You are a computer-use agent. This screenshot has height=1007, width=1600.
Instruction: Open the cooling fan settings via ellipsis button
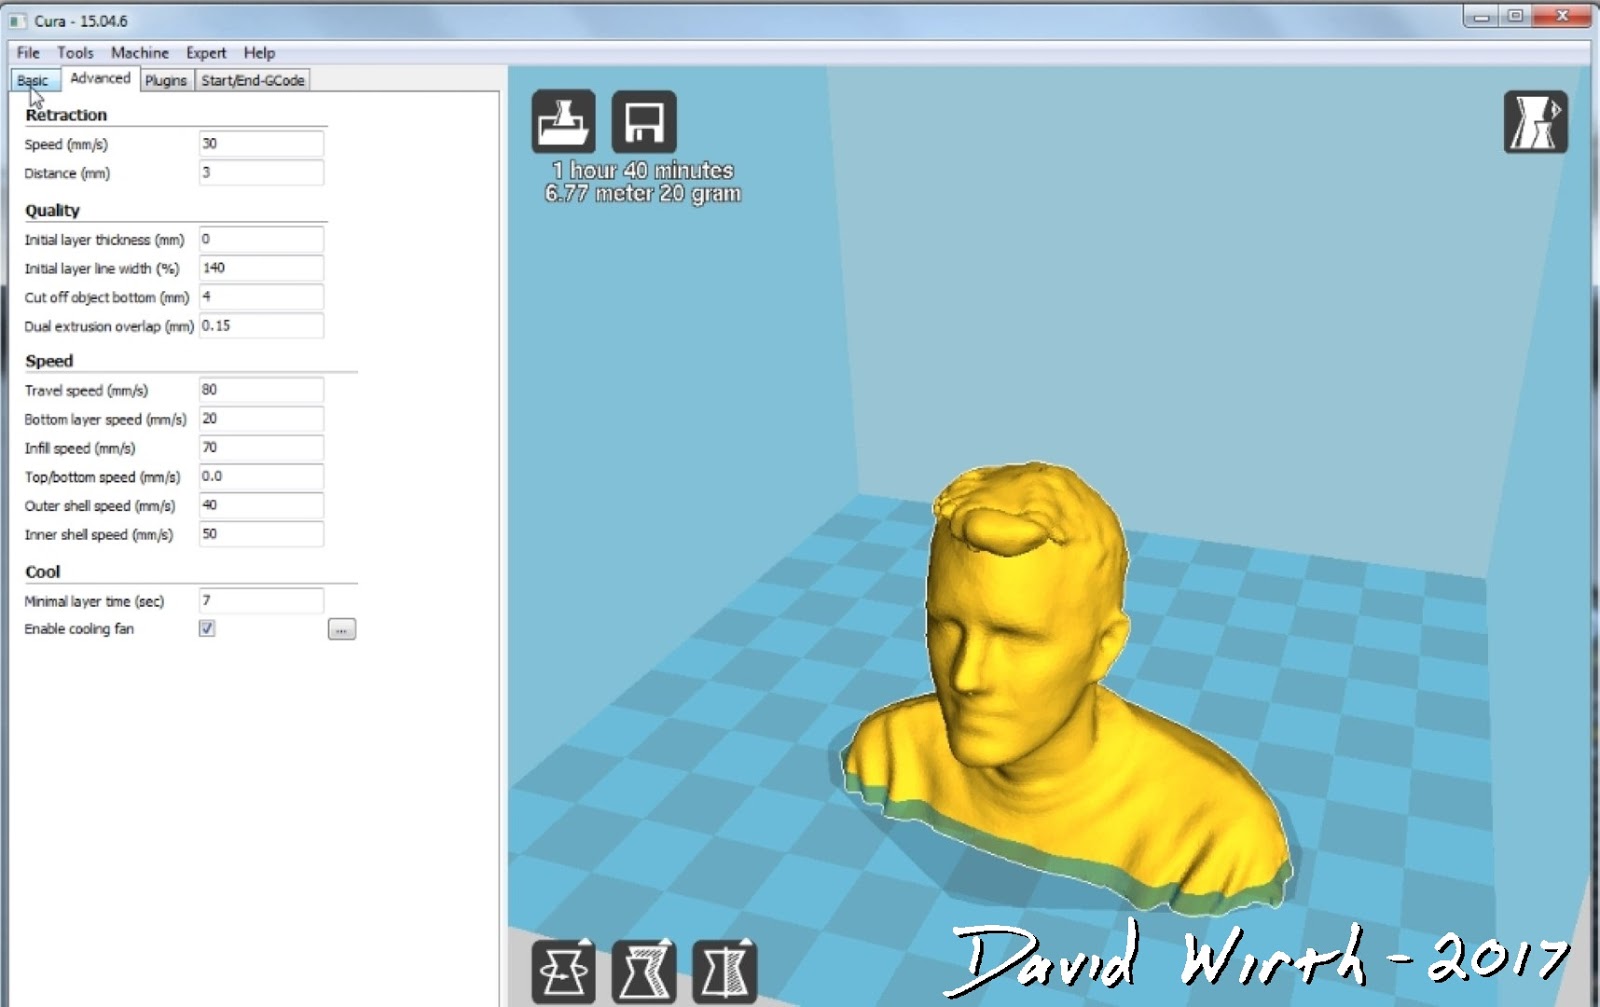tap(340, 628)
